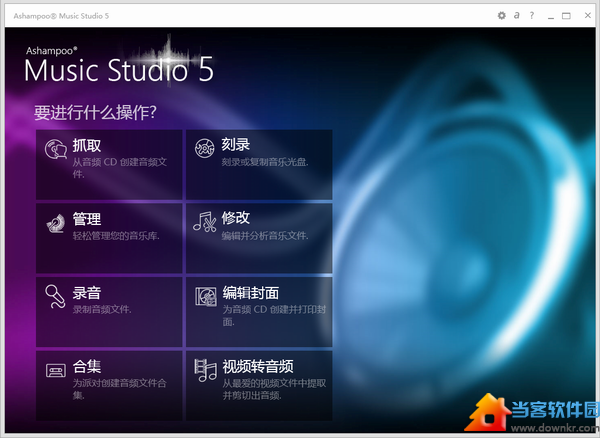
Task: Click the cassette icon beside 合集
Action: [56, 370]
